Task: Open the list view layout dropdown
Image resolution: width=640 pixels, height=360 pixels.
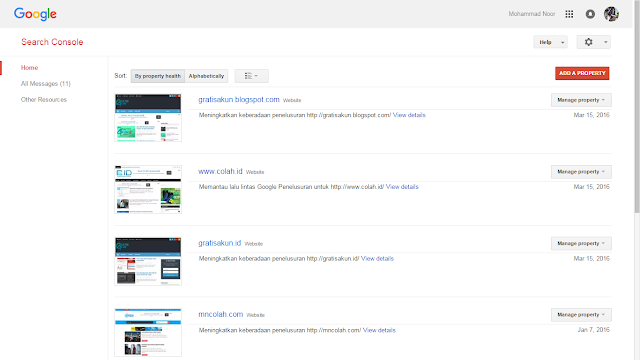Action: pos(251,76)
